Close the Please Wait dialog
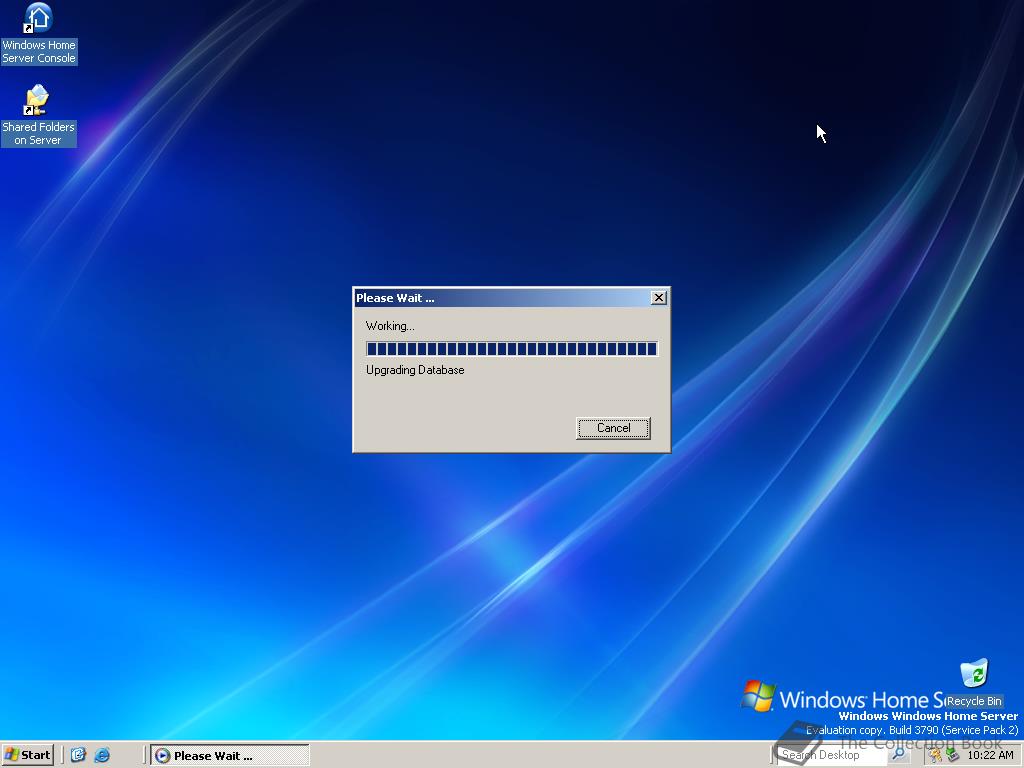The image size is (1024, 768). pos(659,298)
